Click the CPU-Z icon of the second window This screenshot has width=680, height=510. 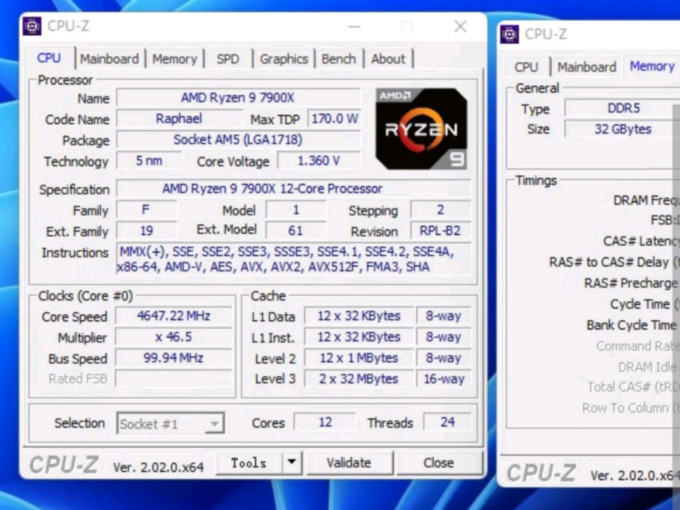click(x=509, y=34)
